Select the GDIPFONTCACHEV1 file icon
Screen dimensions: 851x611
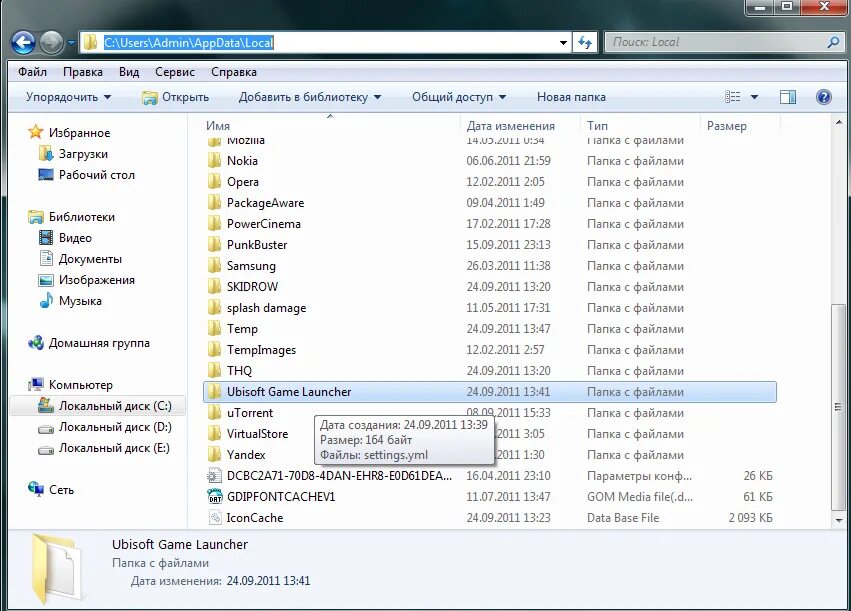(214, 497)
